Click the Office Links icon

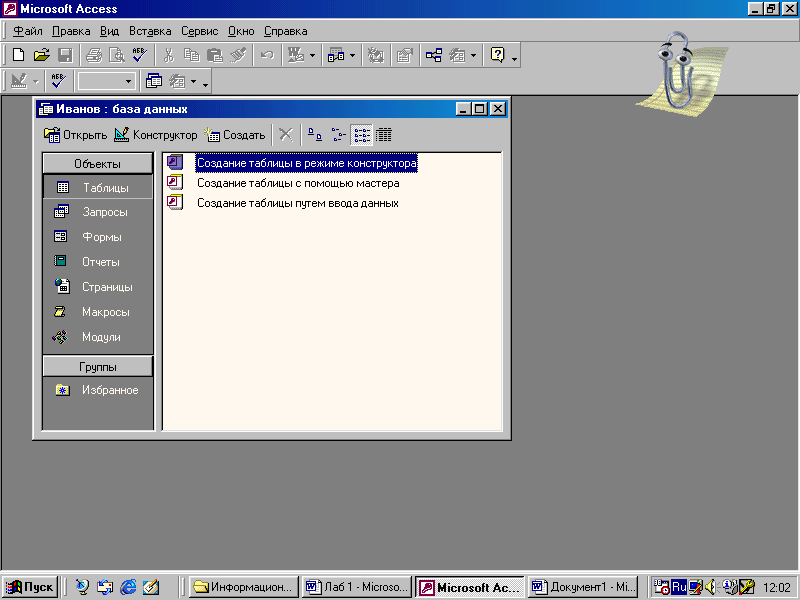click(296, 55)
